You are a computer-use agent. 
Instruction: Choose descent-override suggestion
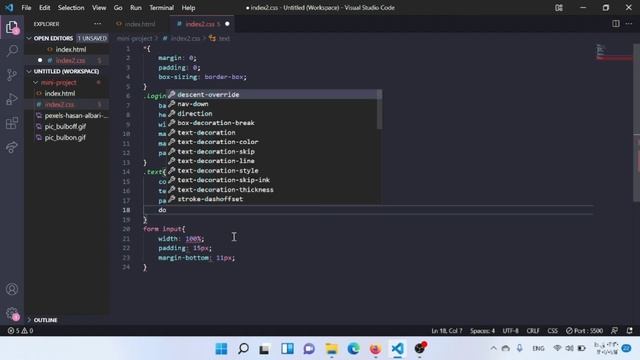(x=271, y=94)
